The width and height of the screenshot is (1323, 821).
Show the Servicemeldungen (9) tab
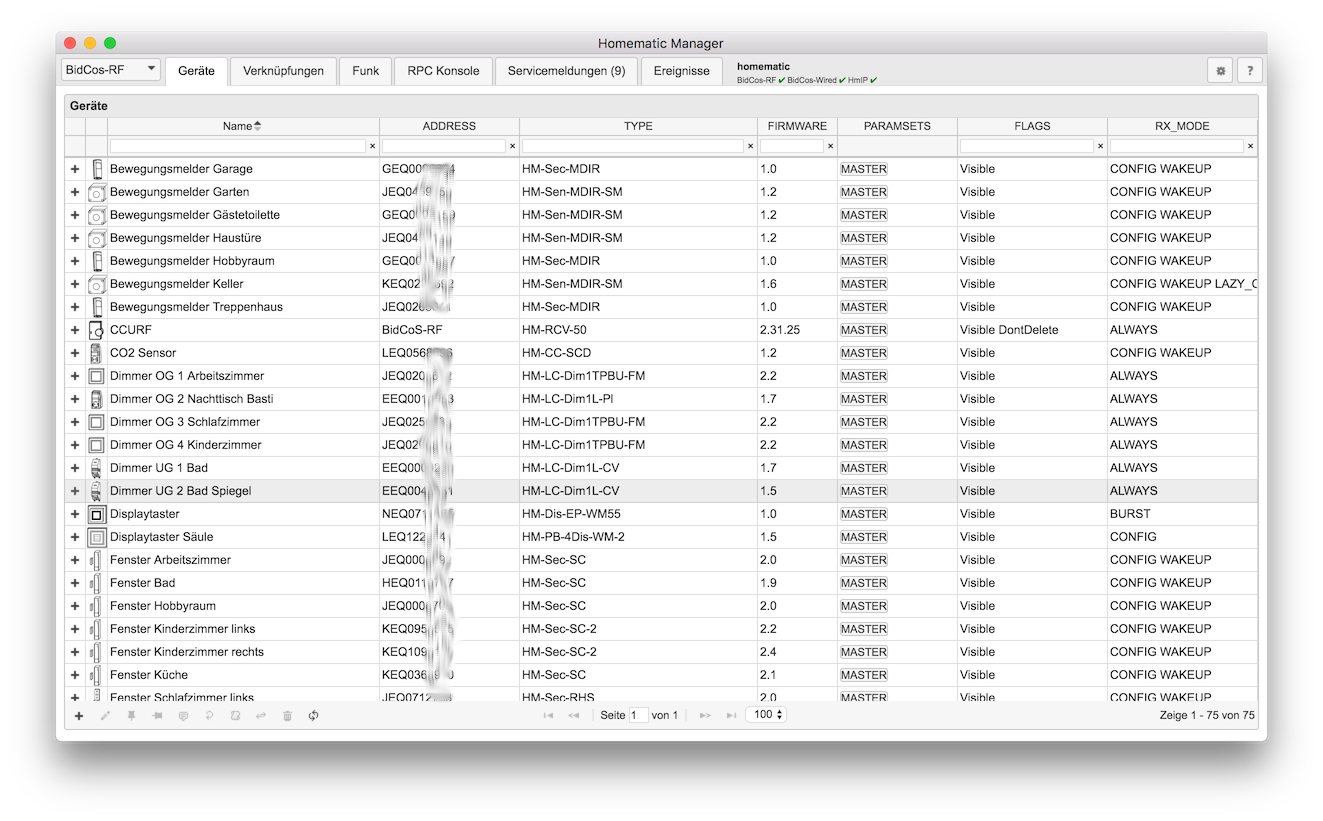pyautogui.click(x=566, y=71)
